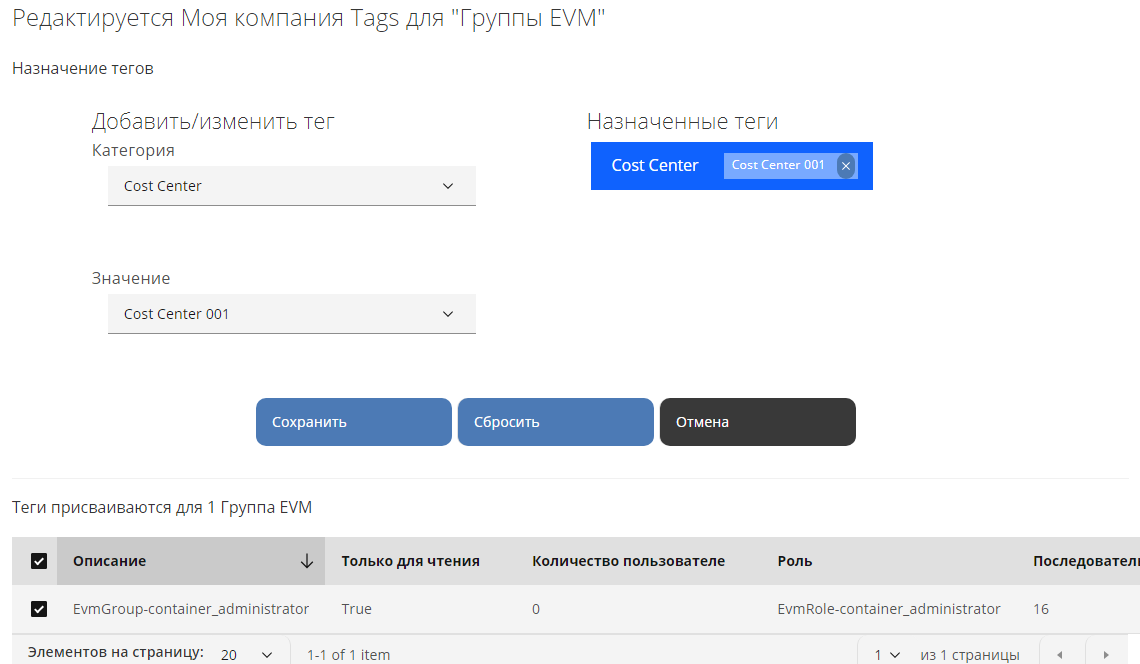Go to the previous page arrow
This screenshot has width=1140, height=664.
[1059, 655]
